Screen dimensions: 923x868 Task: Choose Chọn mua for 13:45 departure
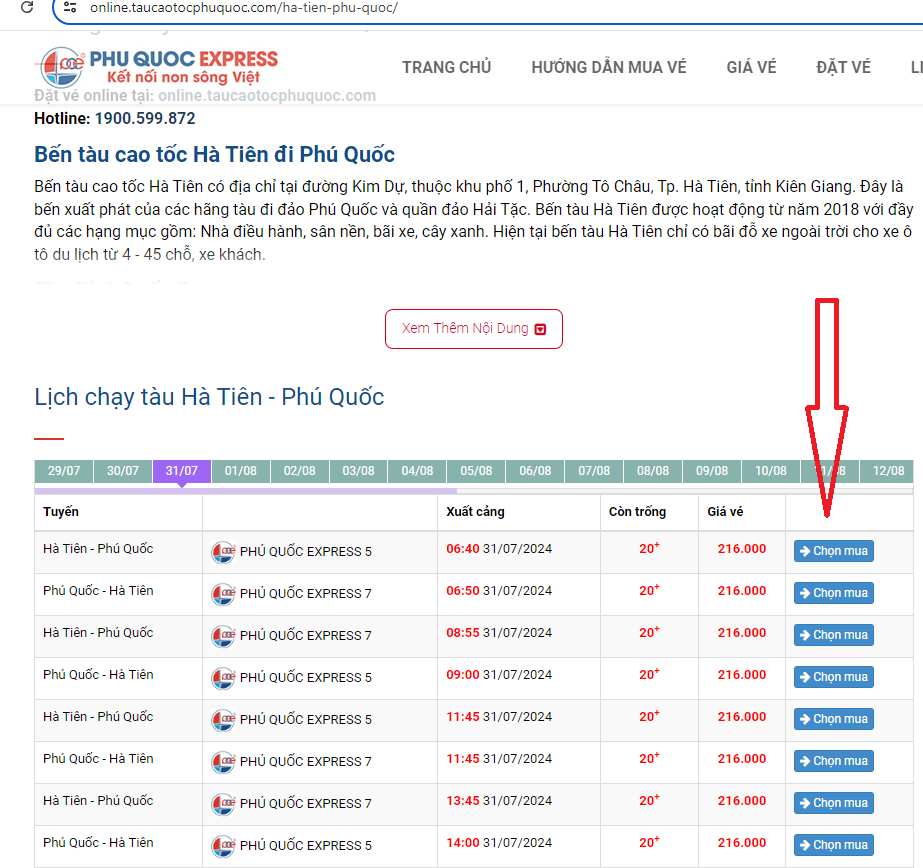pos(834,803)
